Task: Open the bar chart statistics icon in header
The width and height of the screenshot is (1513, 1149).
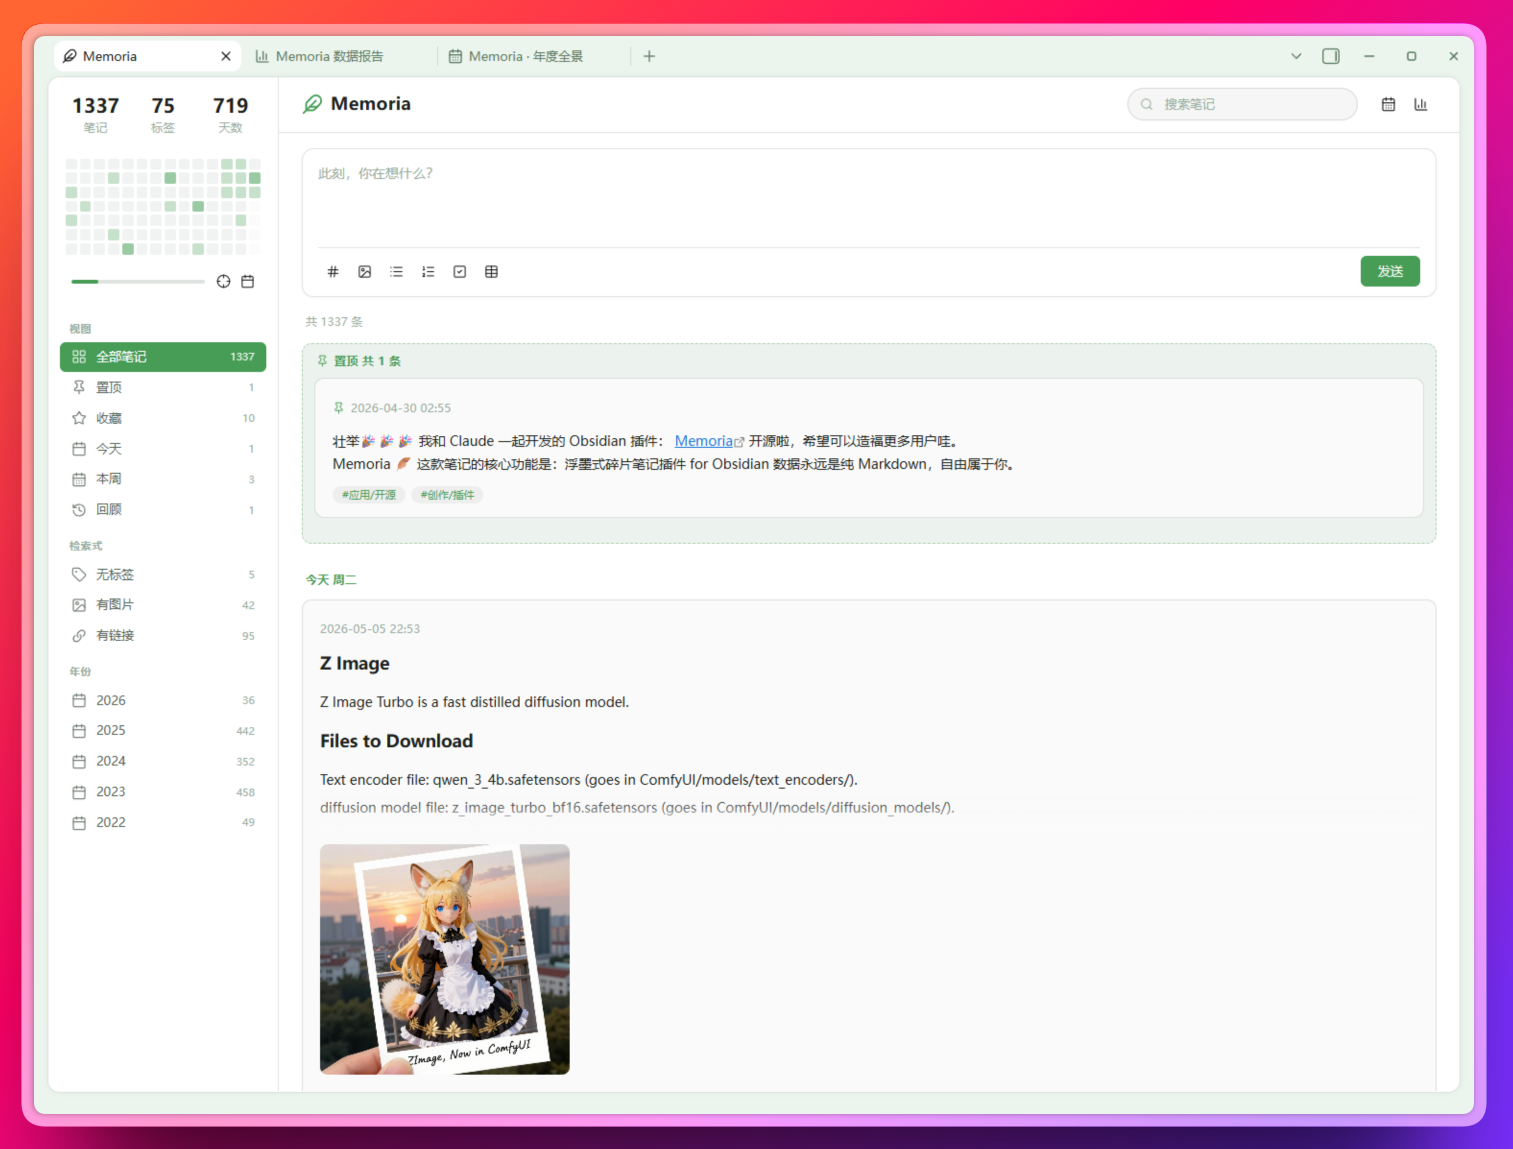Action: pyautogui.click(x=1420, y=104)
